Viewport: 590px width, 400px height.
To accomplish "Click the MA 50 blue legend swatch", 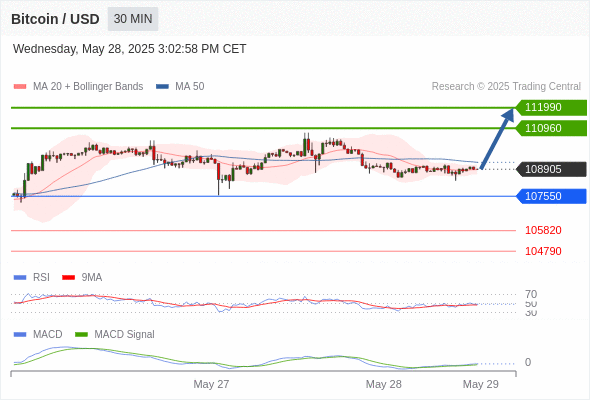I will coord(162,87).
